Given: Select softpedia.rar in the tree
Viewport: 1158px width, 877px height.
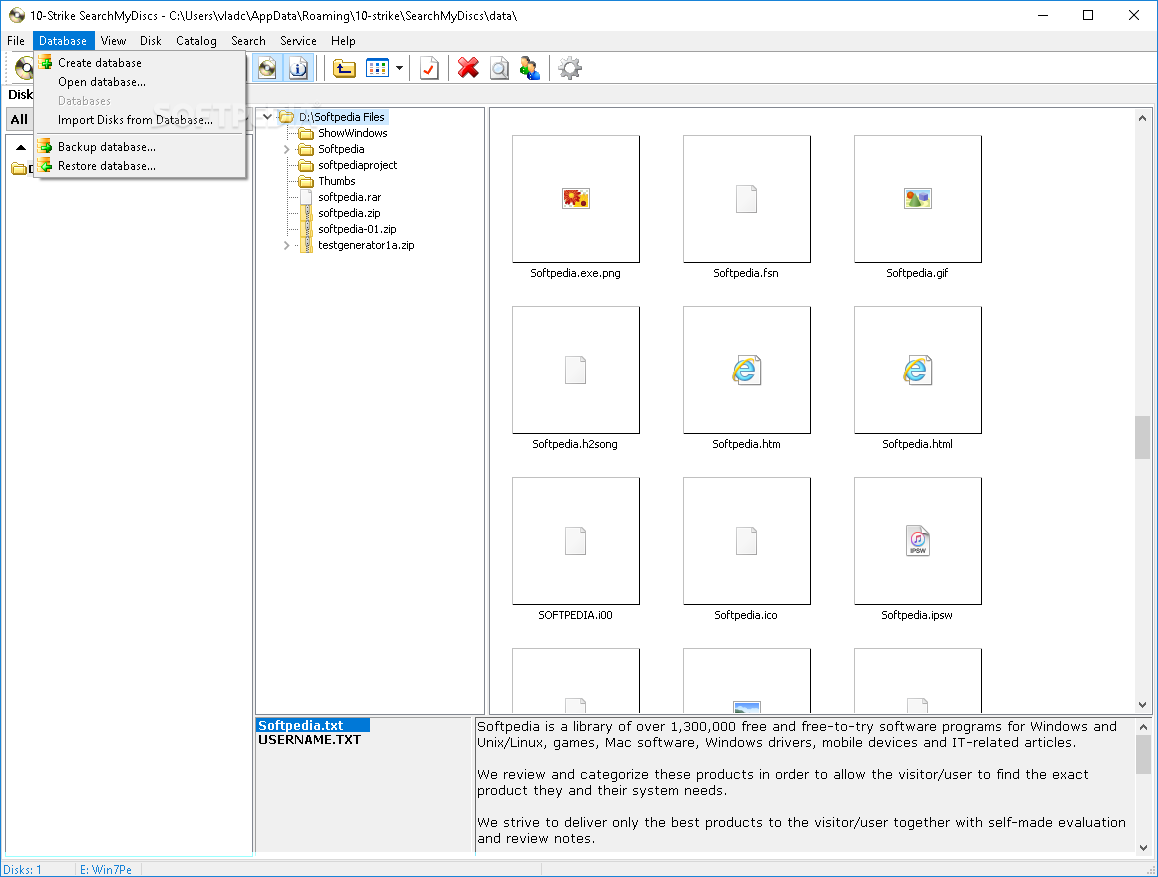Looking at the screenshot, I should (349, 197).
